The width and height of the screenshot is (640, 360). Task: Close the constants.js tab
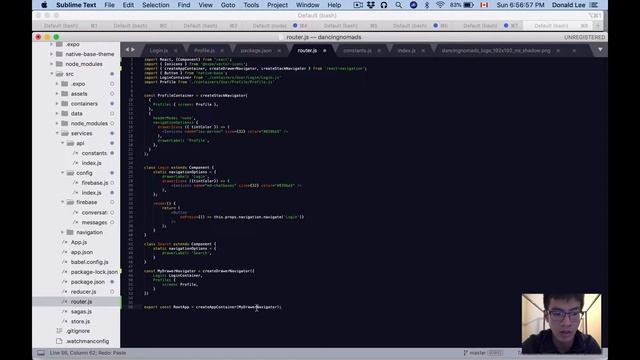pyautogui.click(x=379, y=51)
